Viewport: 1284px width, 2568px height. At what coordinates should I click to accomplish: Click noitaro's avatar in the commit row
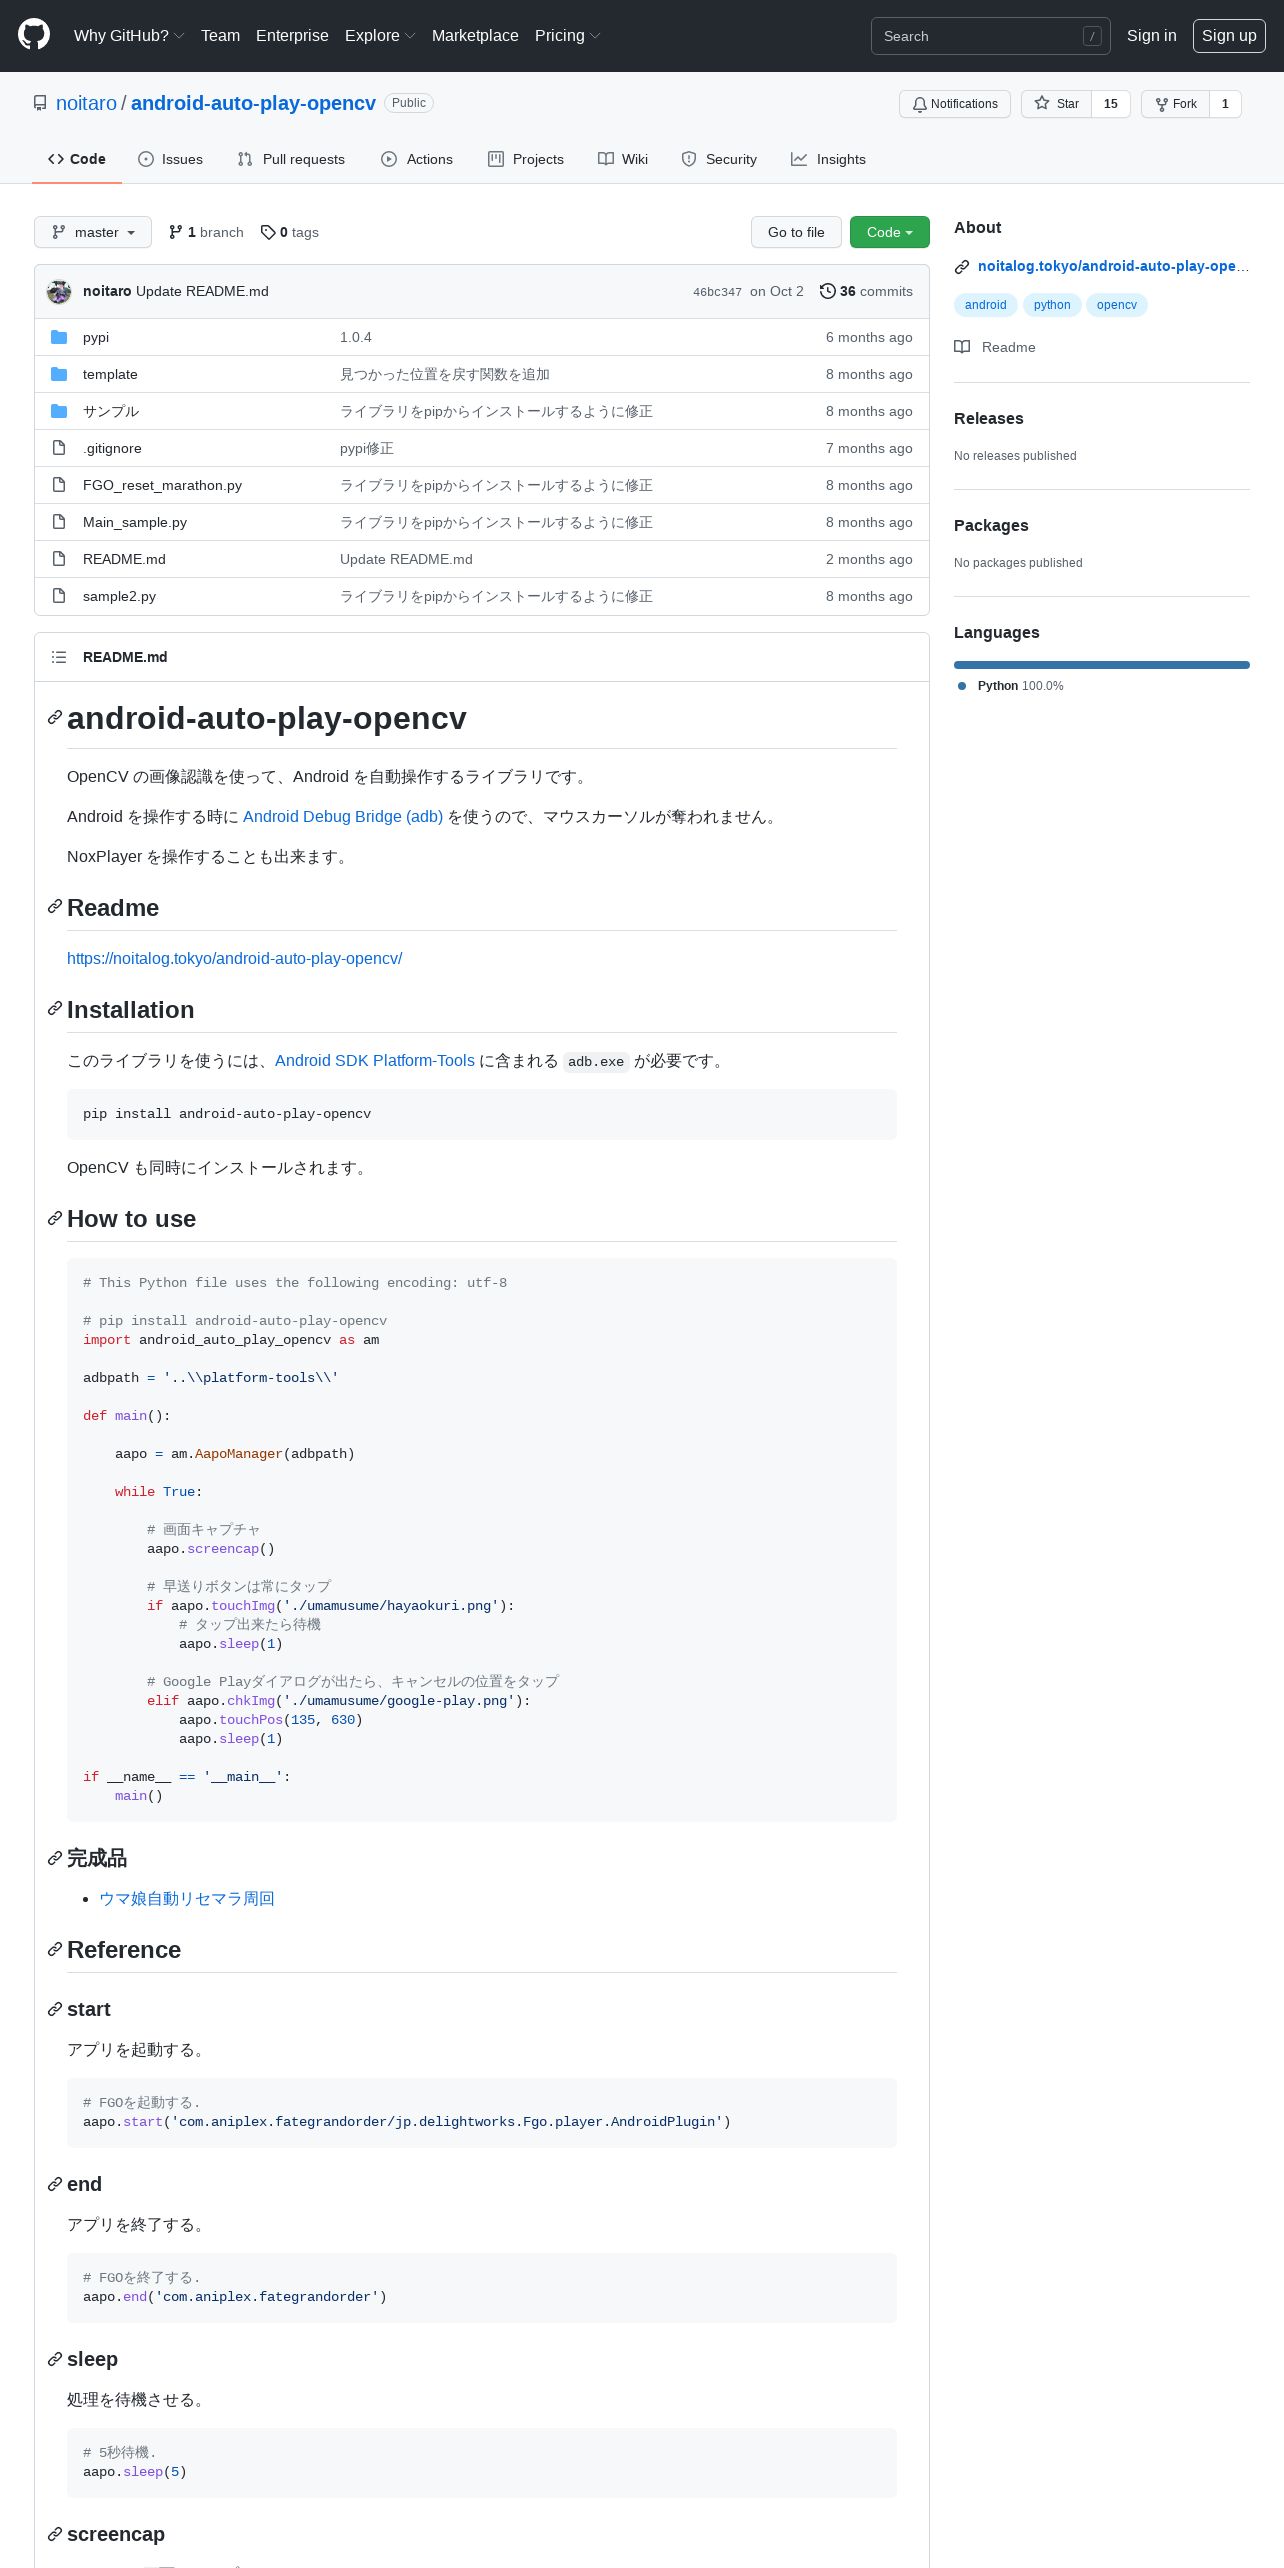coord(59,291)
